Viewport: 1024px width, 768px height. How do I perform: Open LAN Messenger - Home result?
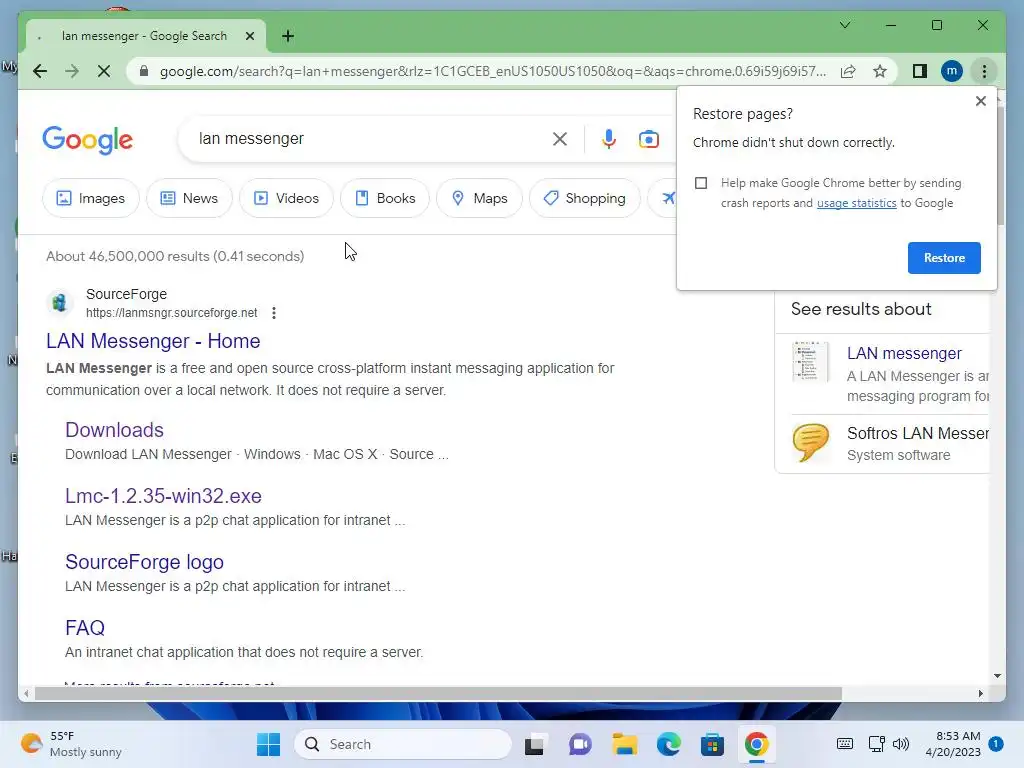[x=153, y=341]
